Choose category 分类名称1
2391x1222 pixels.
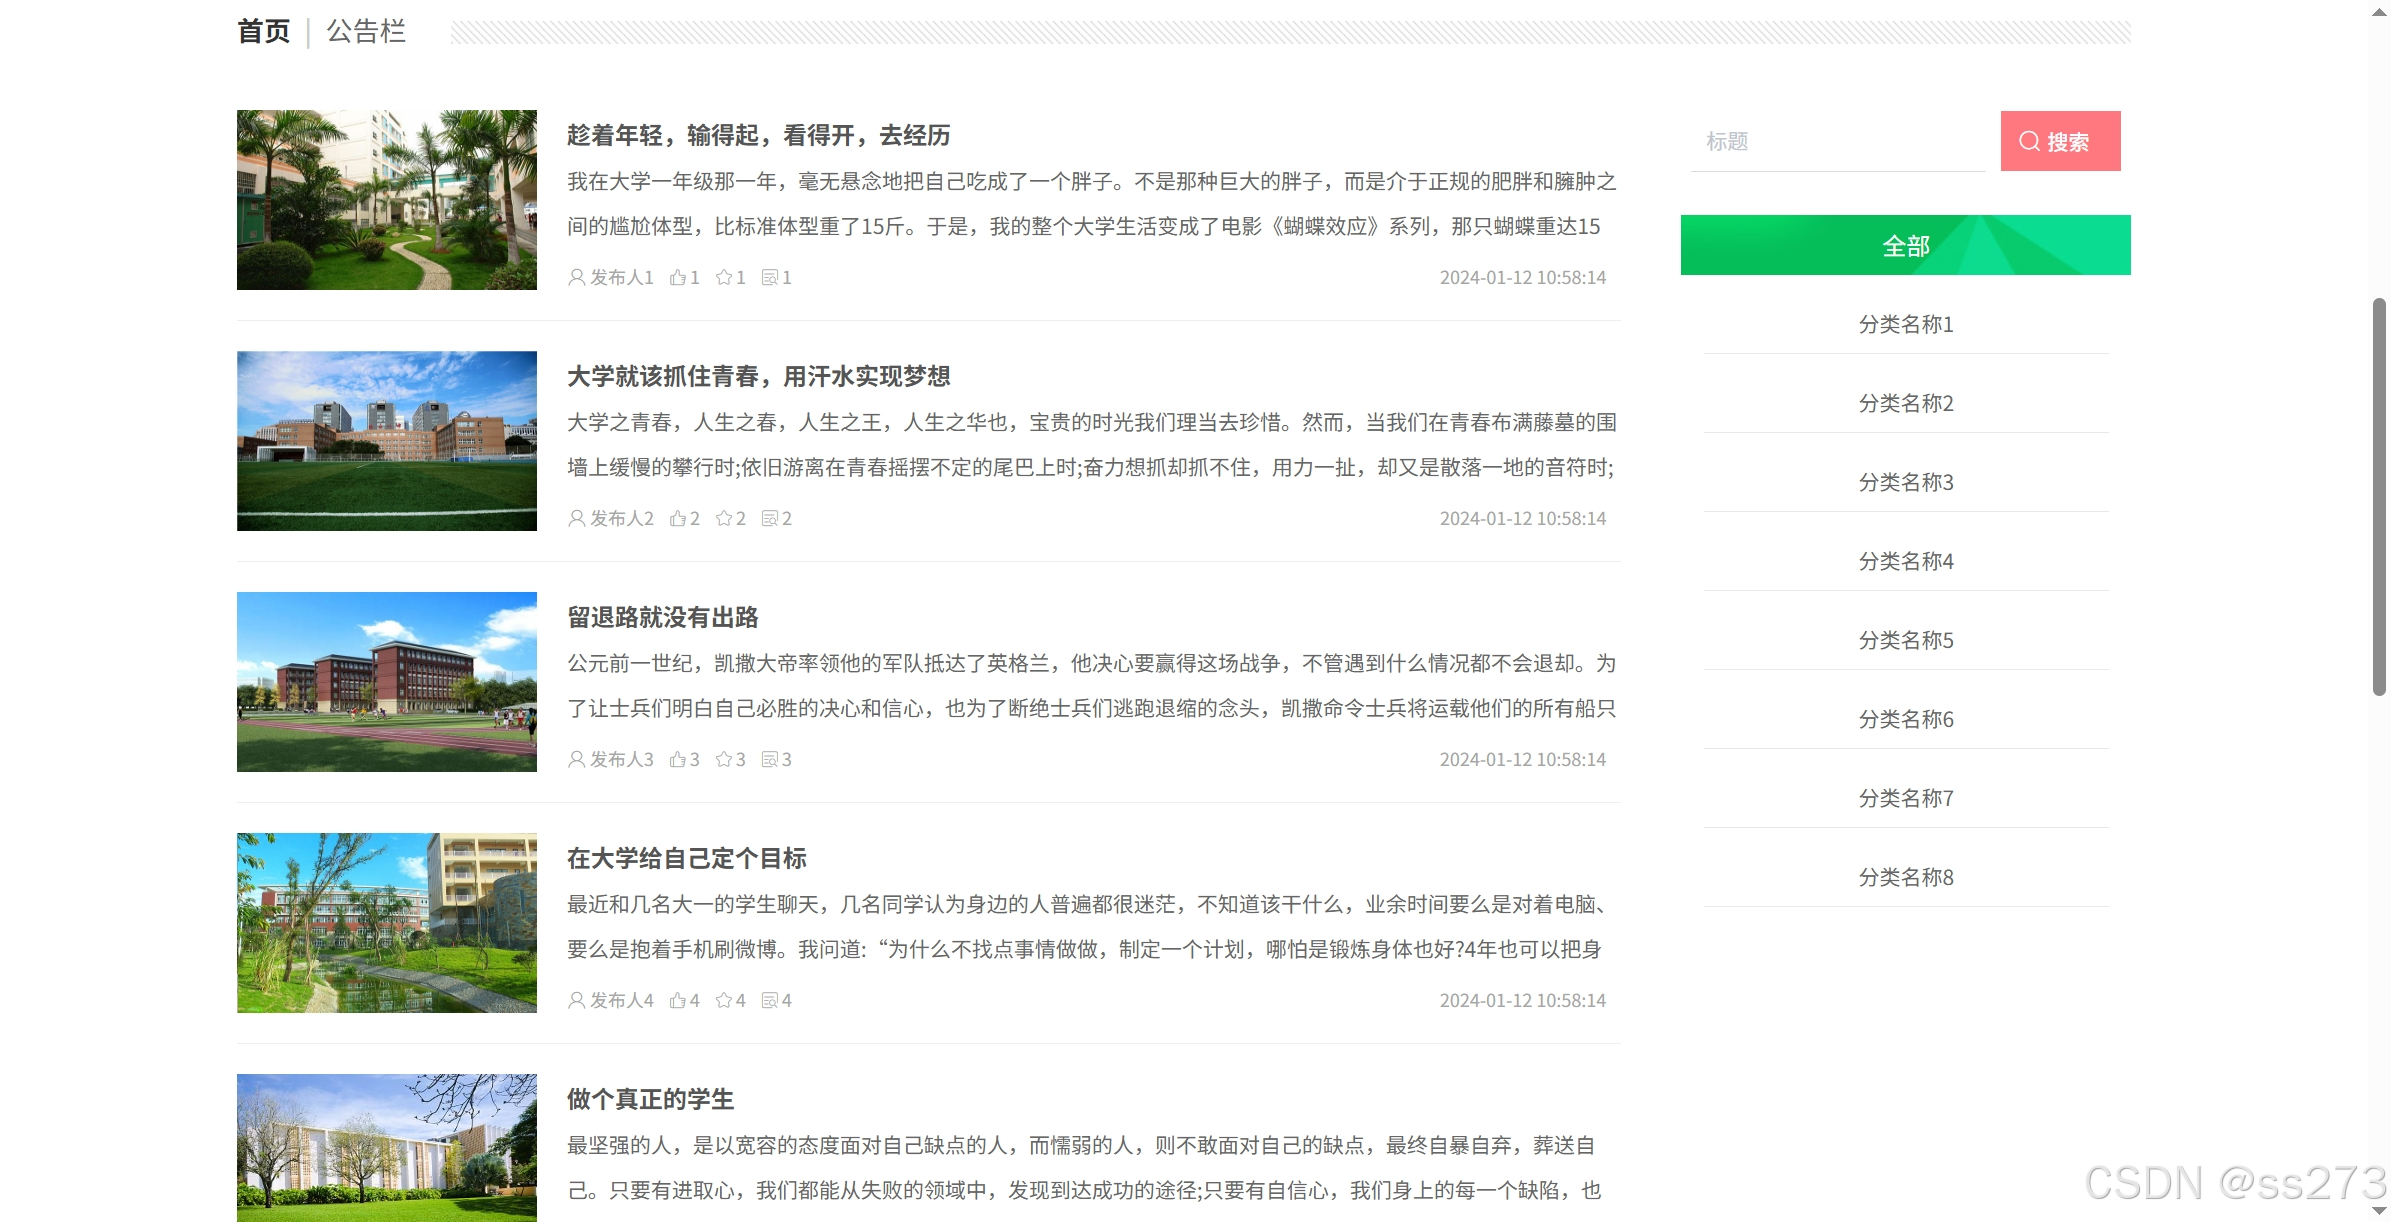point(1905,325)
